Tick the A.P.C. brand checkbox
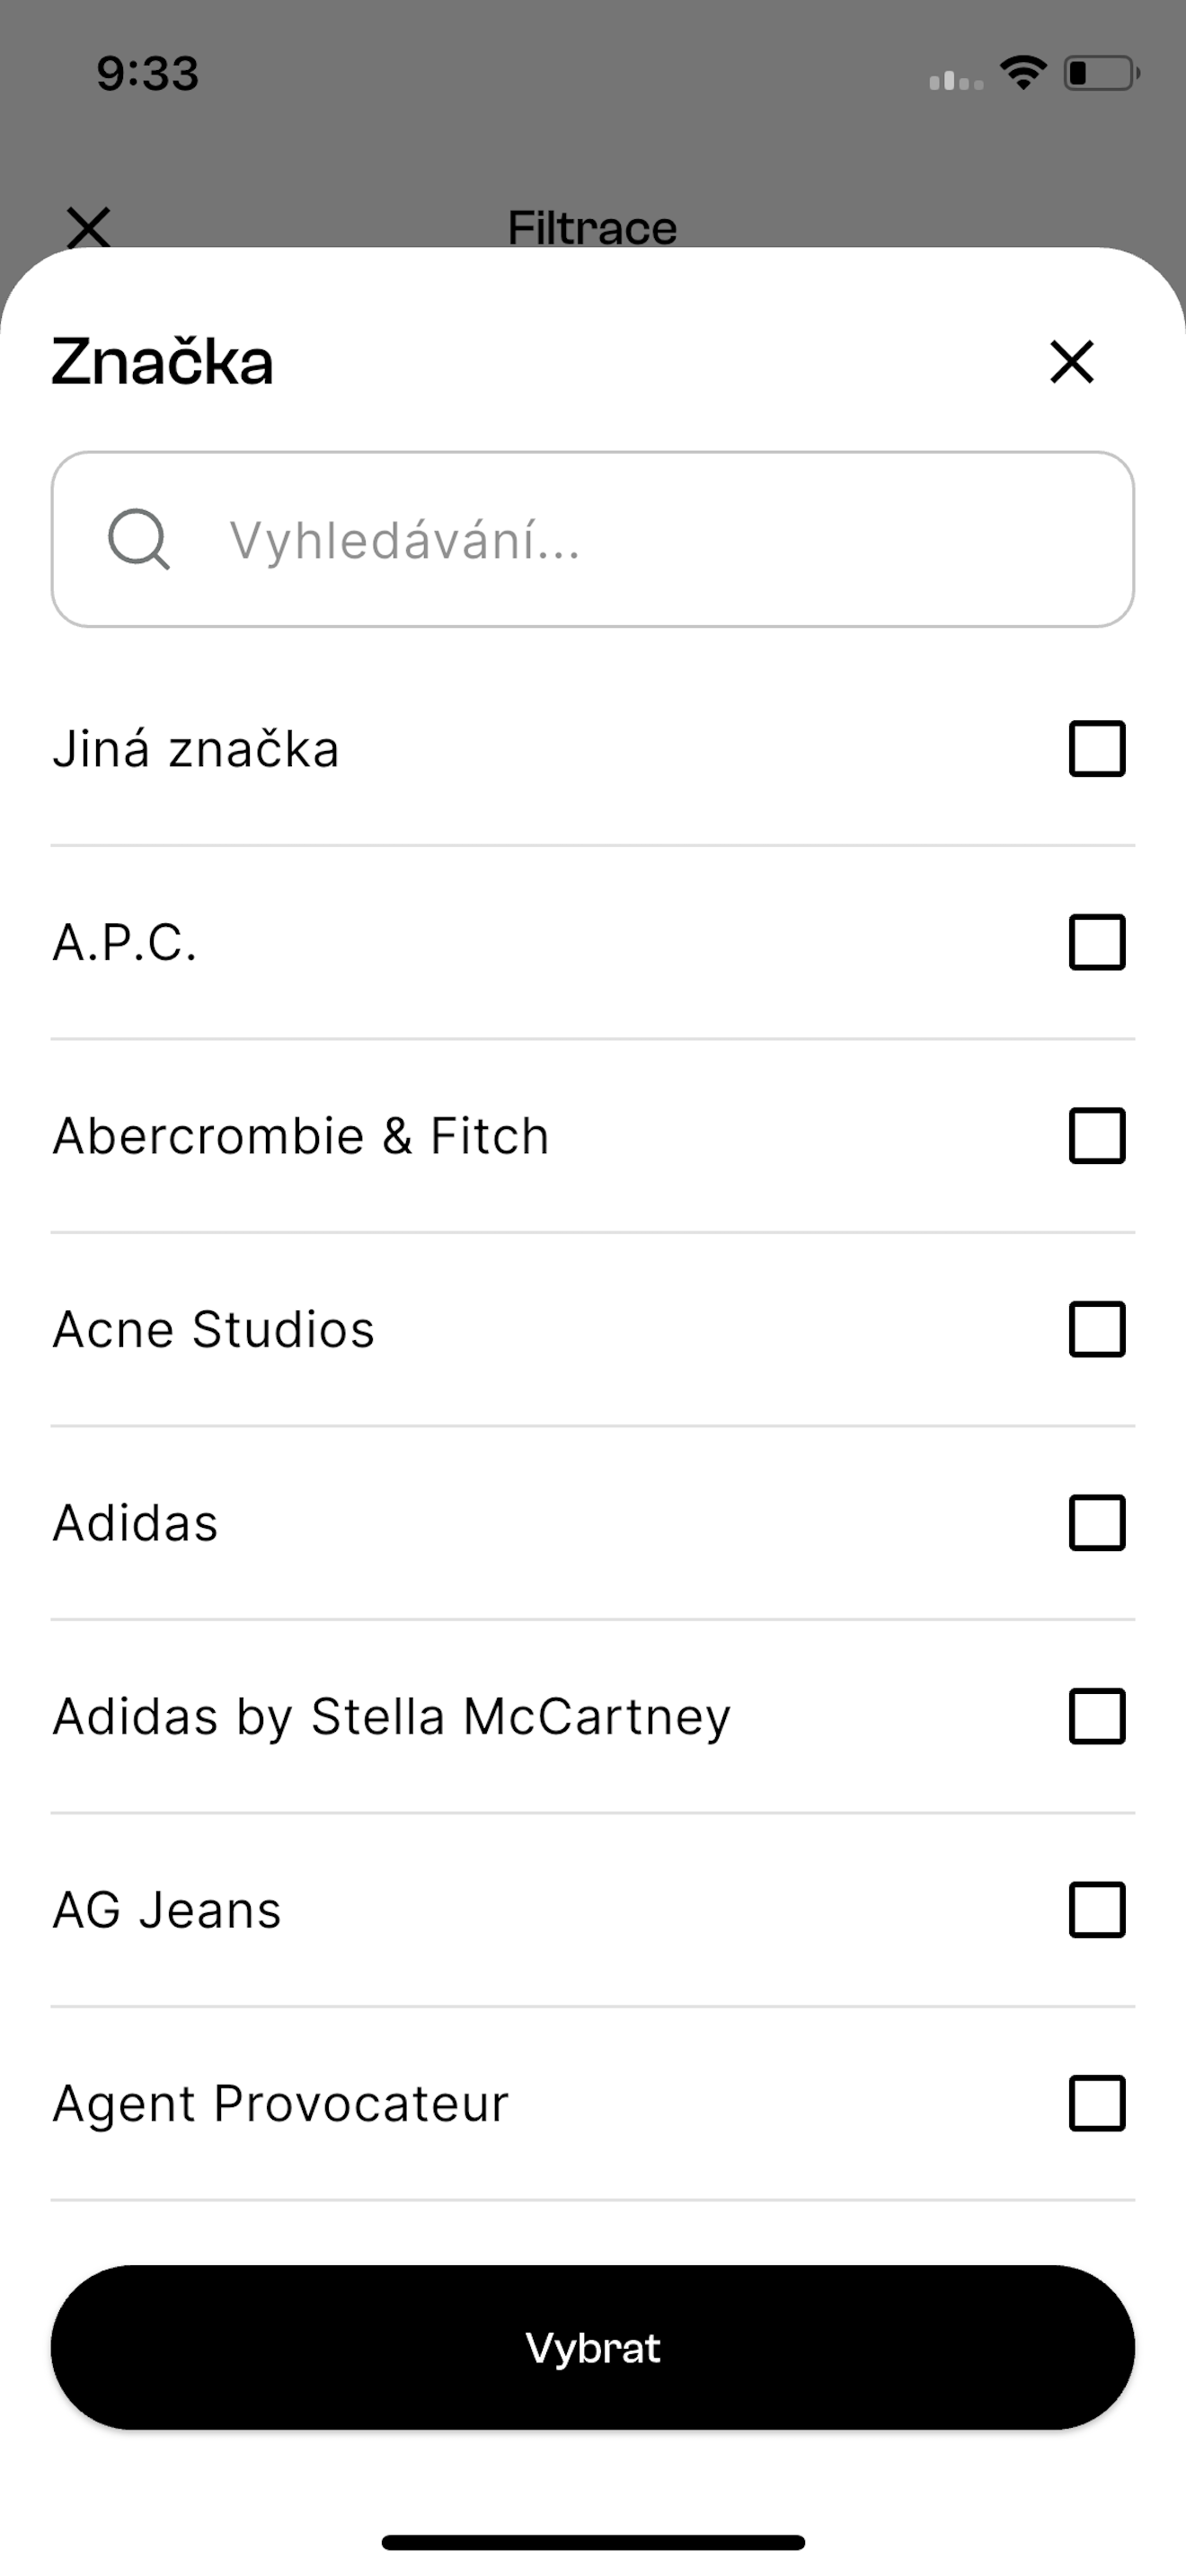The image size is (1186, 2576). click(1097, 942)
